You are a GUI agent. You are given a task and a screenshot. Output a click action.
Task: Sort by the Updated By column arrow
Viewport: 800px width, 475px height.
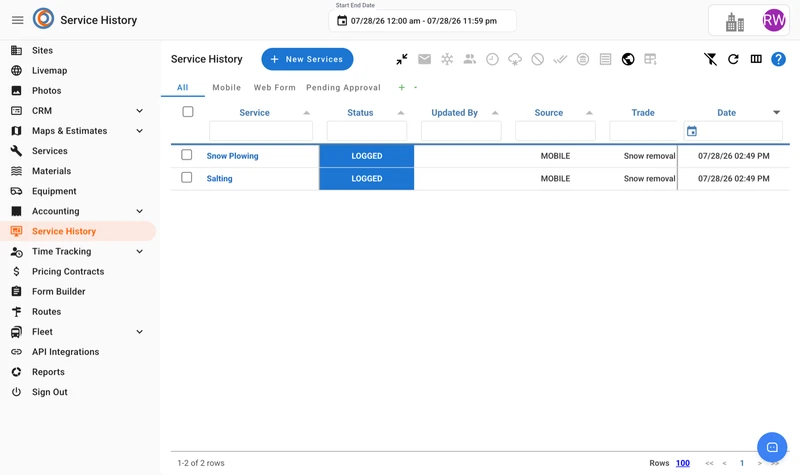495,113
